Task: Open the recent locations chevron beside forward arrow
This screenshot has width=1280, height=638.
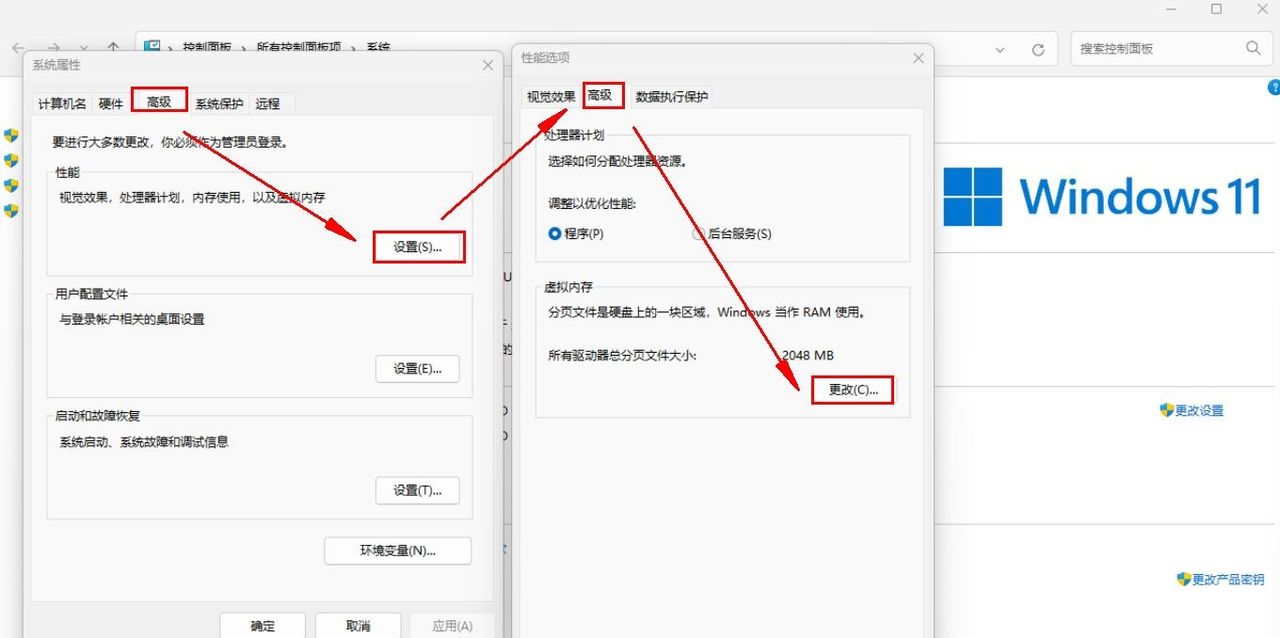Action: 85,48
